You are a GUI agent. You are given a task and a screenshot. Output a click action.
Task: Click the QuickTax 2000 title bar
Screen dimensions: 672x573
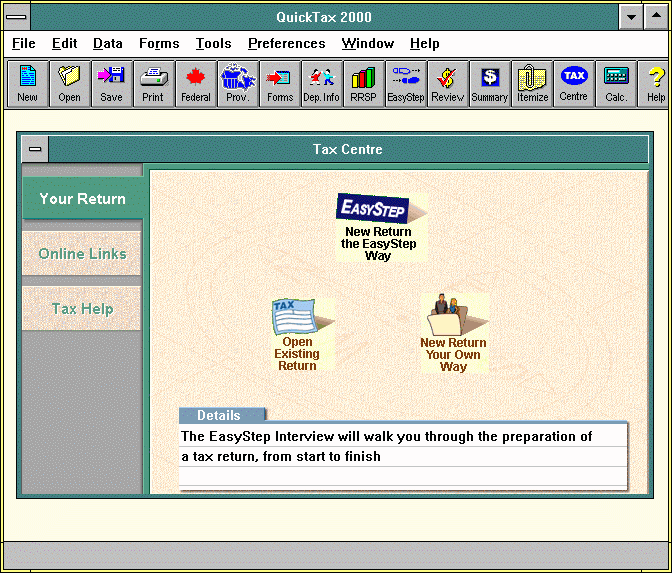point(324,17)
